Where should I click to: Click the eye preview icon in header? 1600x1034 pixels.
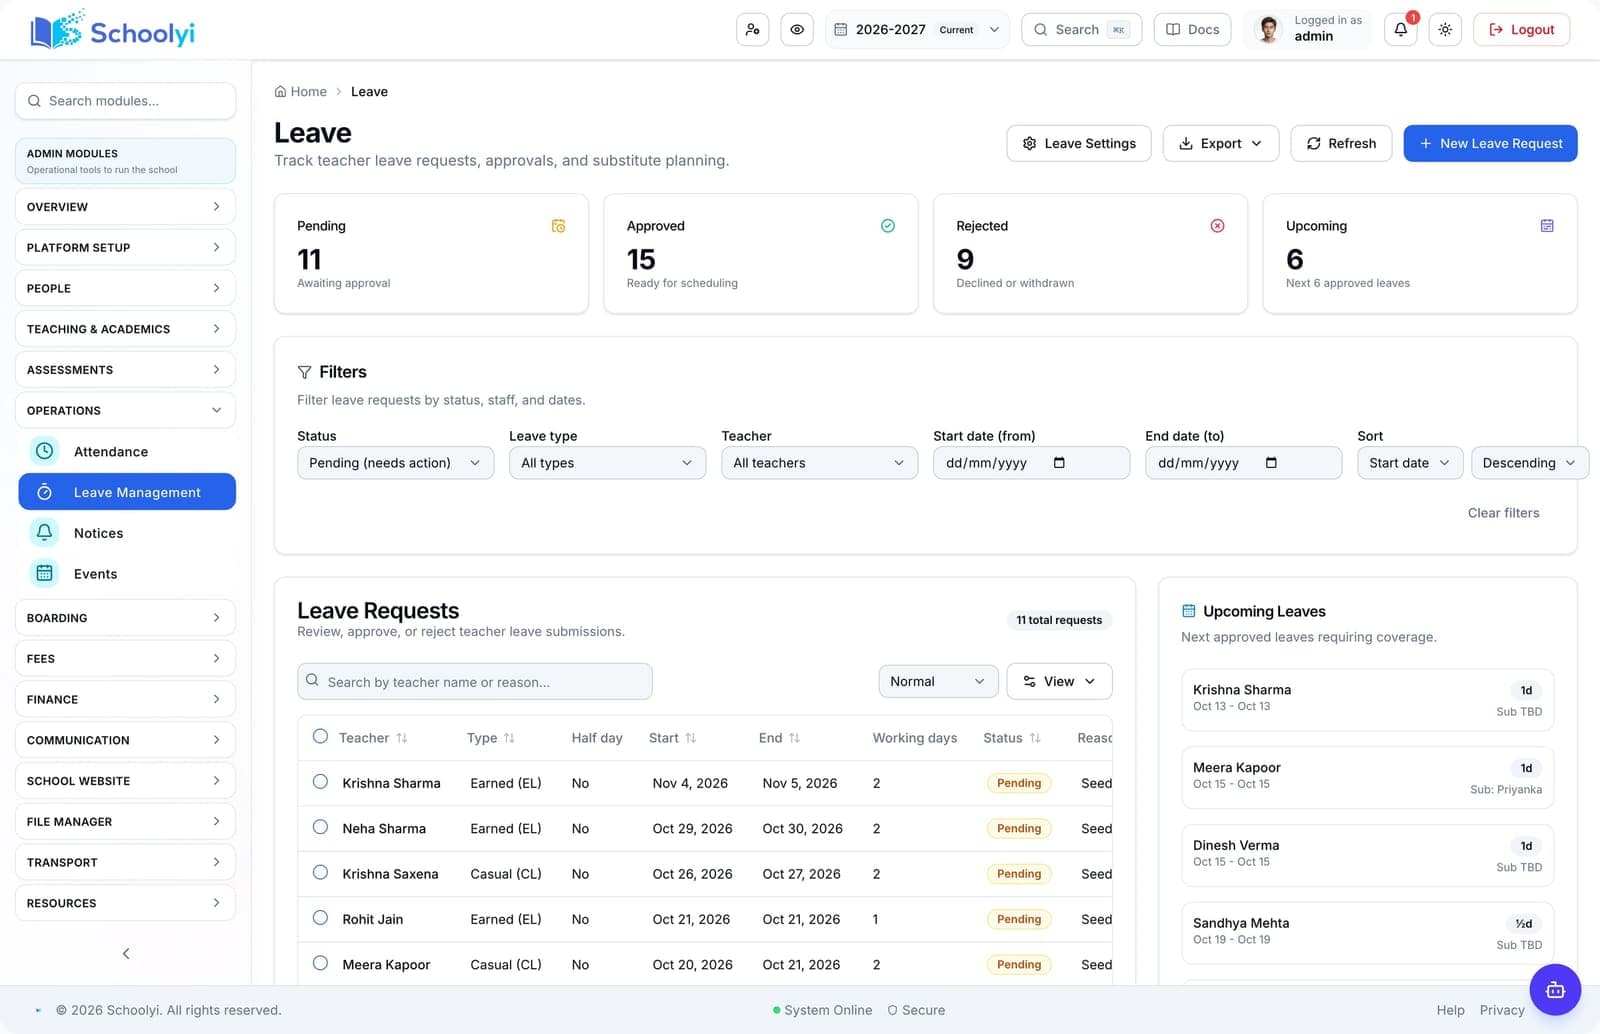coord(797,30)
